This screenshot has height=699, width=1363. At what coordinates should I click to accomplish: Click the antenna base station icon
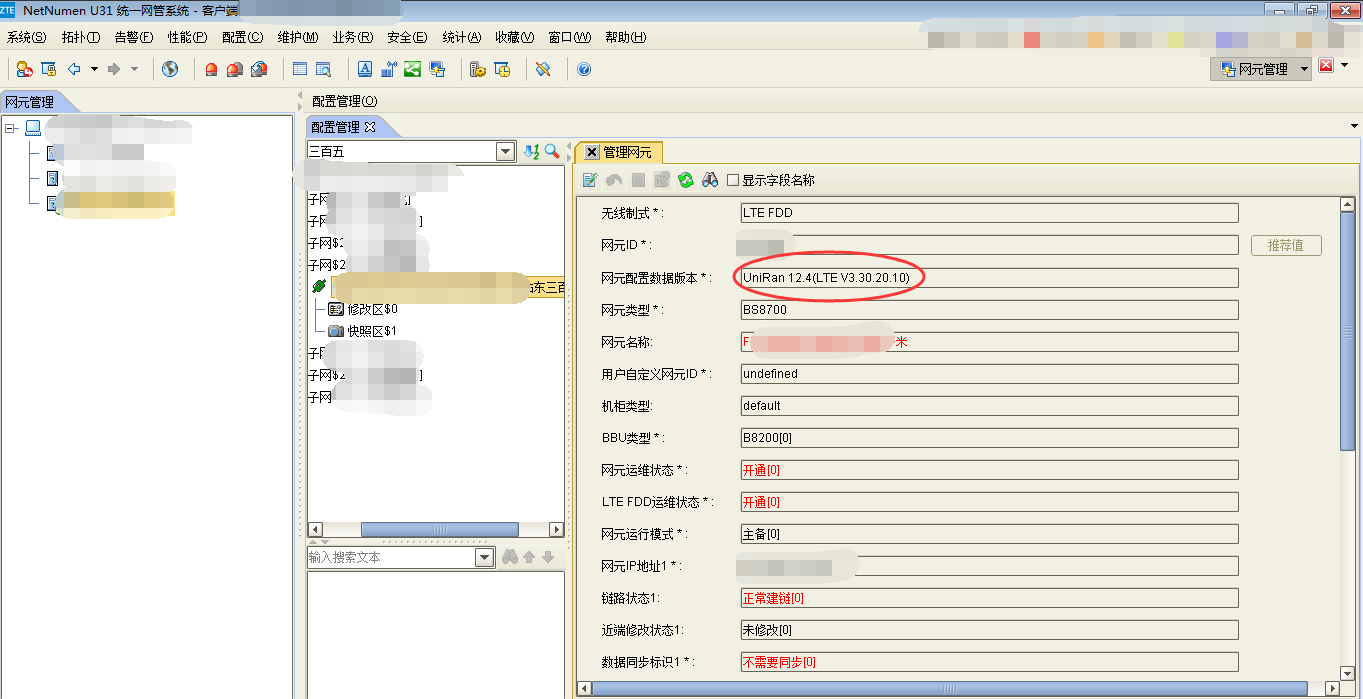(x=388, y=69)
